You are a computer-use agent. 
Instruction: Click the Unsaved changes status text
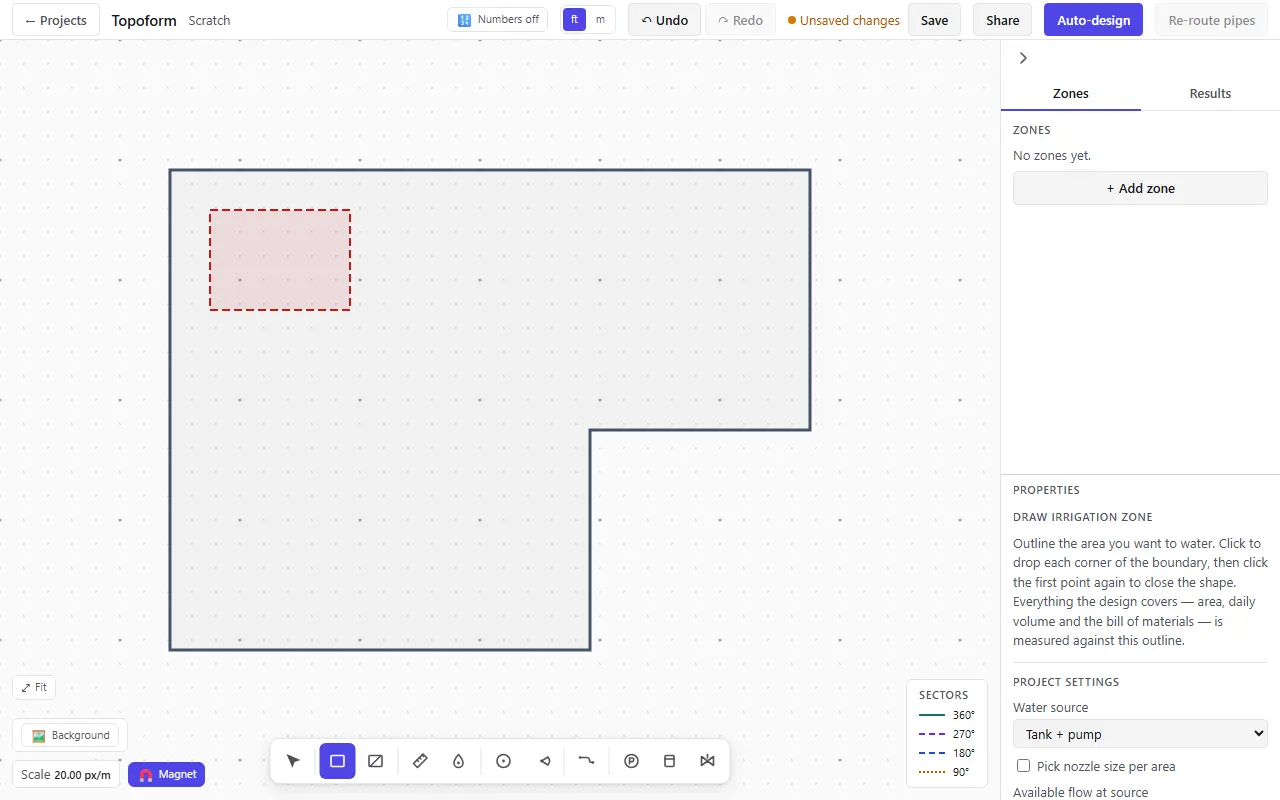pos(844,20)
